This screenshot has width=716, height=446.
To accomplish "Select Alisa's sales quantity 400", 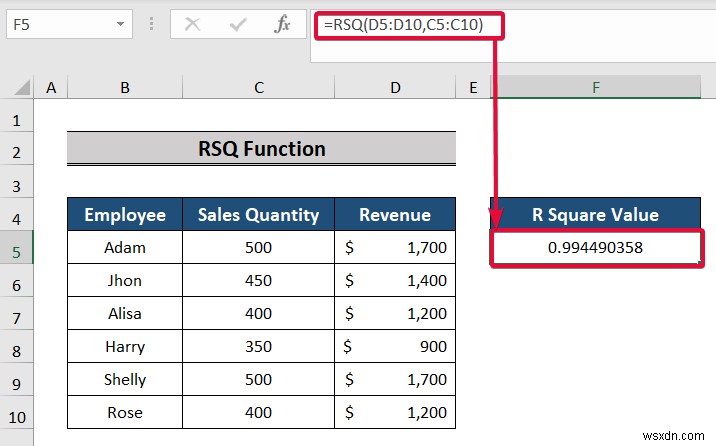I will 258,313.
